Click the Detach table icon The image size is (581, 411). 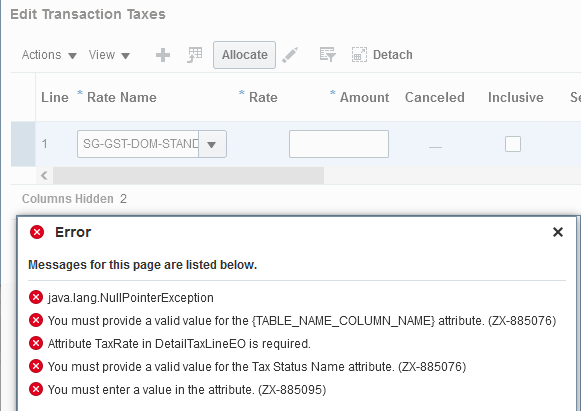(359, 55)
